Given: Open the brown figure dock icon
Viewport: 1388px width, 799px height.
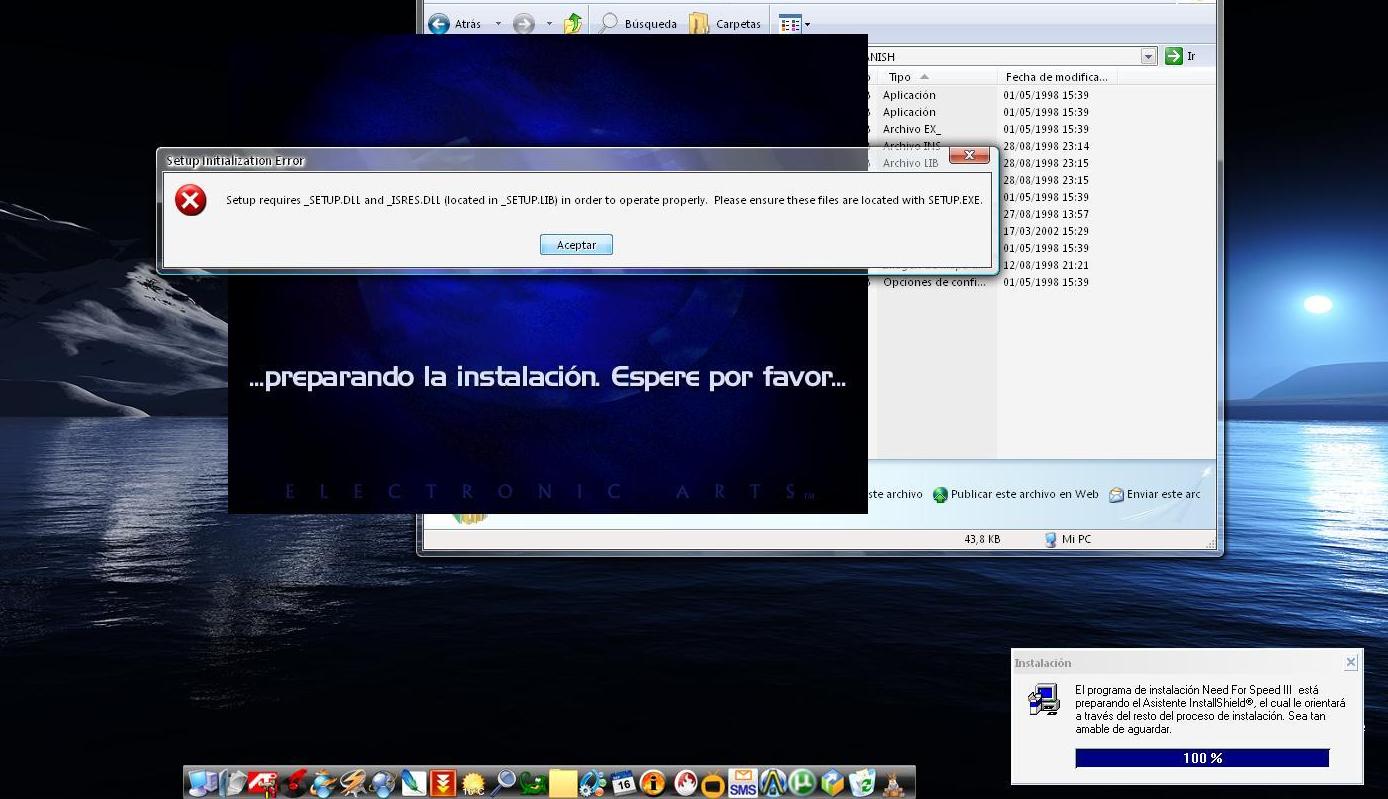Looking at the screenshot, I should coord(893,783).
